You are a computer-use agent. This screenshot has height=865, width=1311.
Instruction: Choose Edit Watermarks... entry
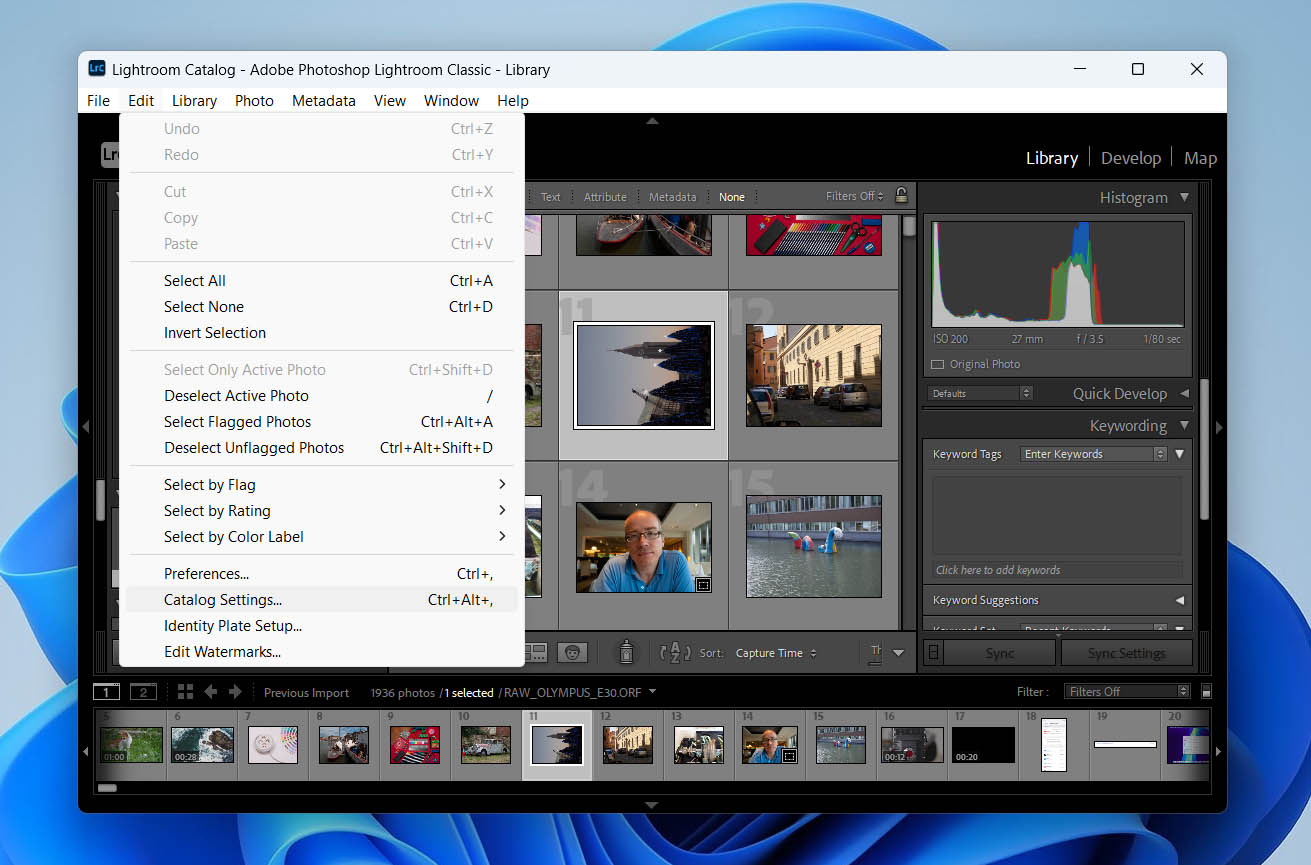tap(322, 652)
